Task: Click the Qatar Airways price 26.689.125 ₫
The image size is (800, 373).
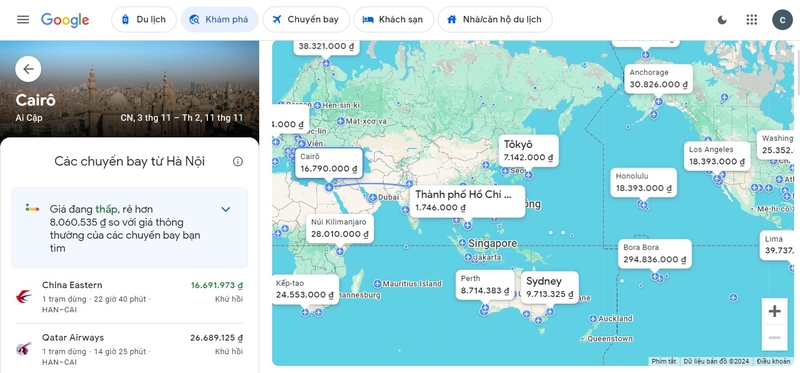Action: pyautogui.click(x=217, y=338)
